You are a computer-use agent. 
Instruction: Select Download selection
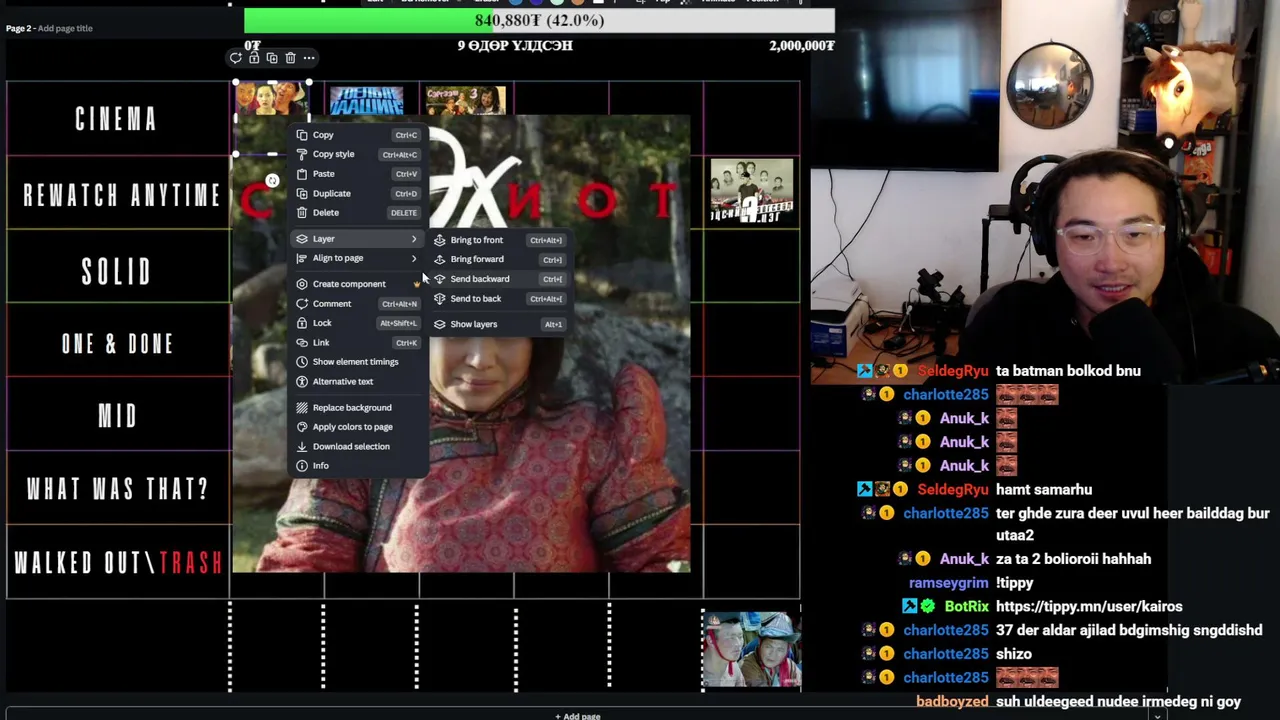(359, 447)
